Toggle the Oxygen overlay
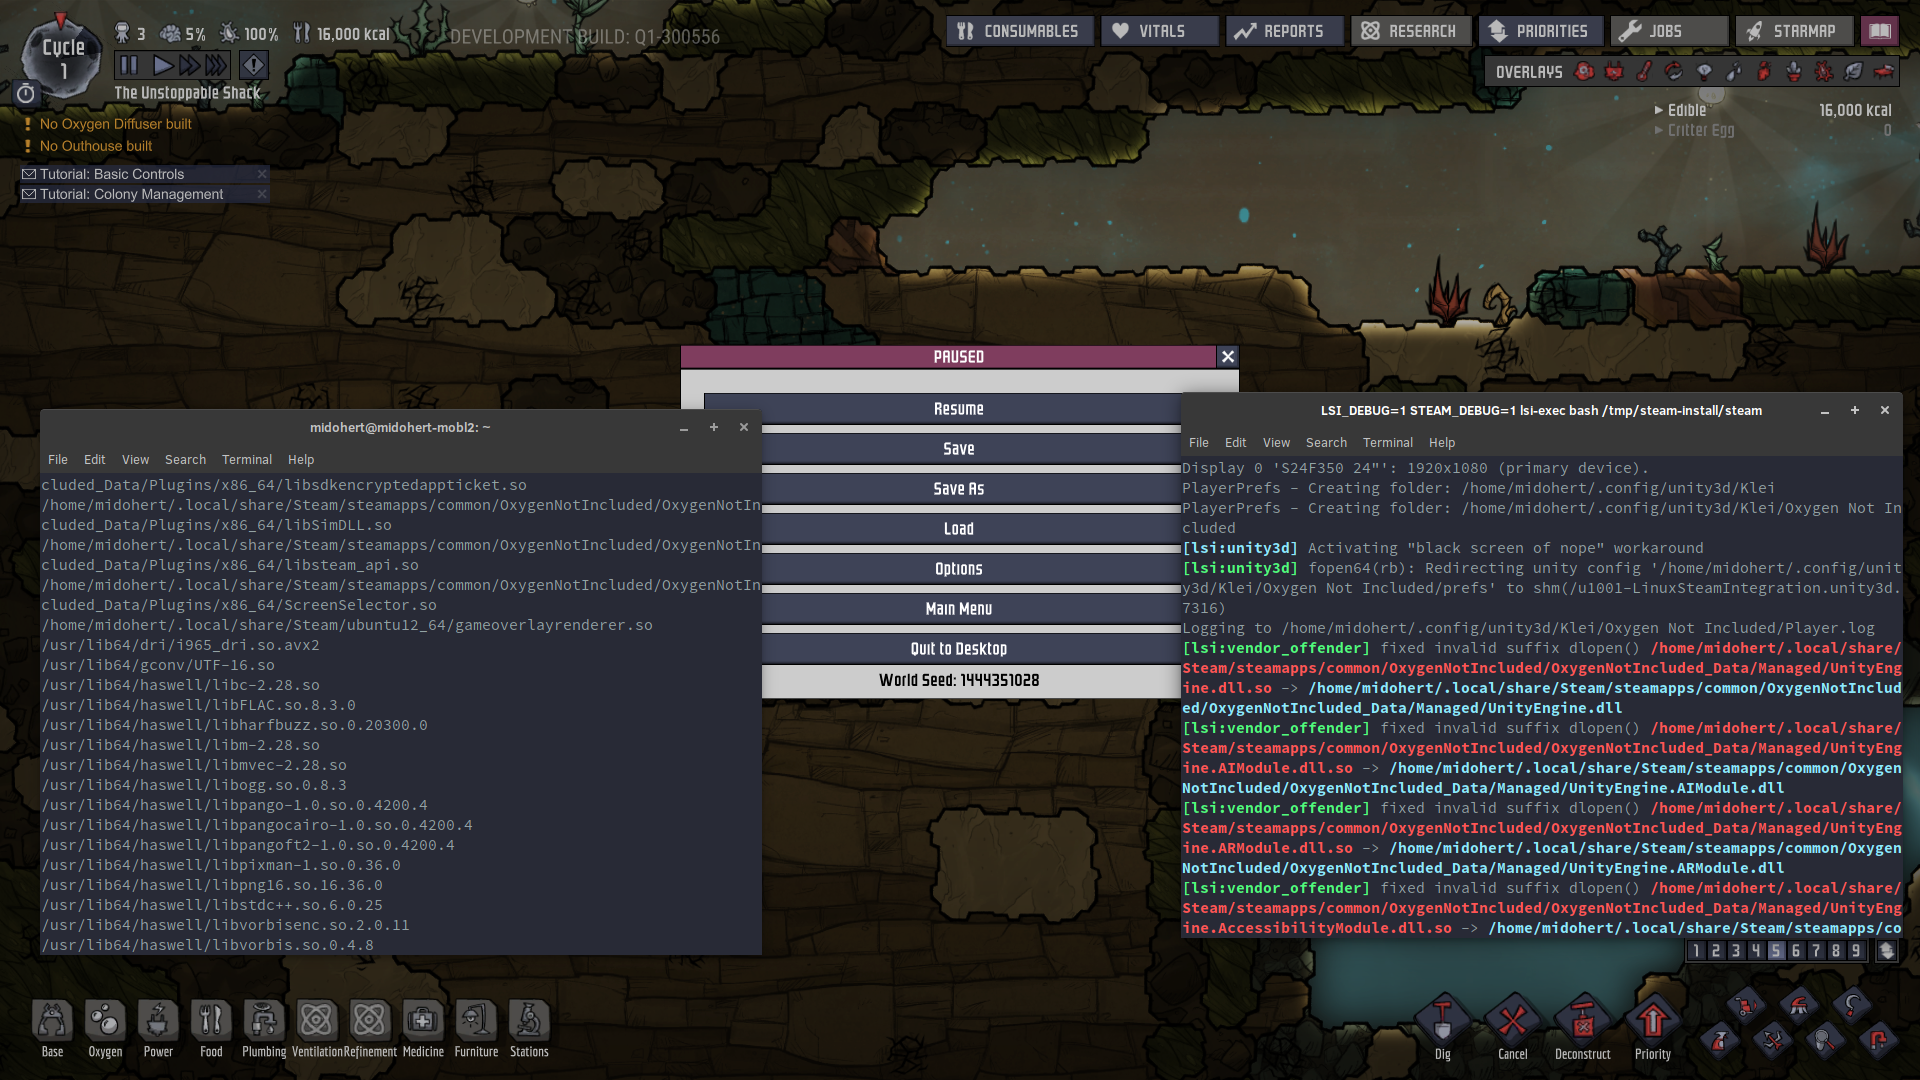 coord(1584,72)
